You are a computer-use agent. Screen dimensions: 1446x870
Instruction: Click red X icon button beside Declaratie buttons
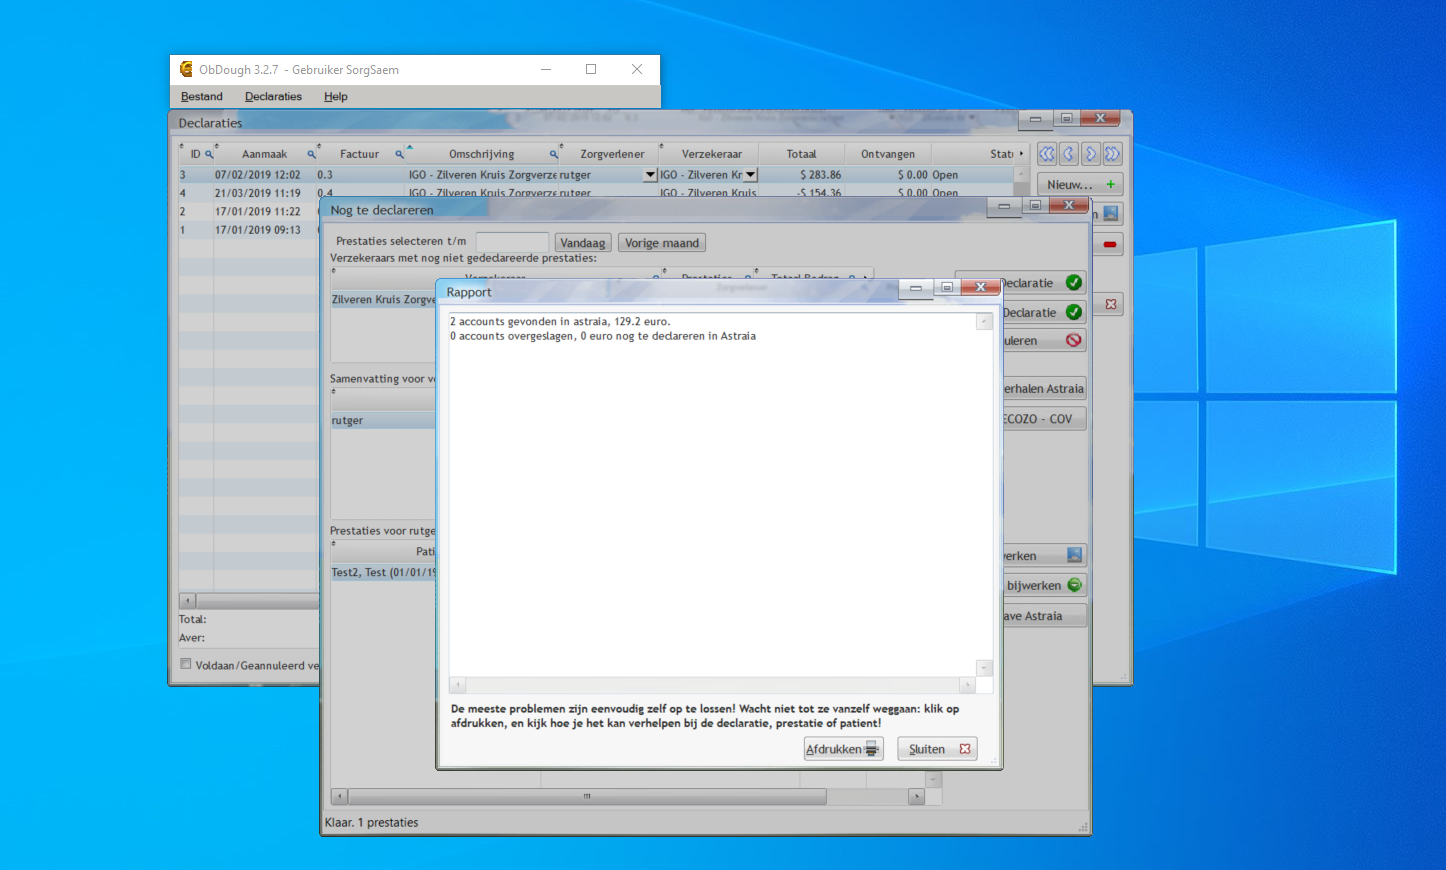tap(1110, 304)
